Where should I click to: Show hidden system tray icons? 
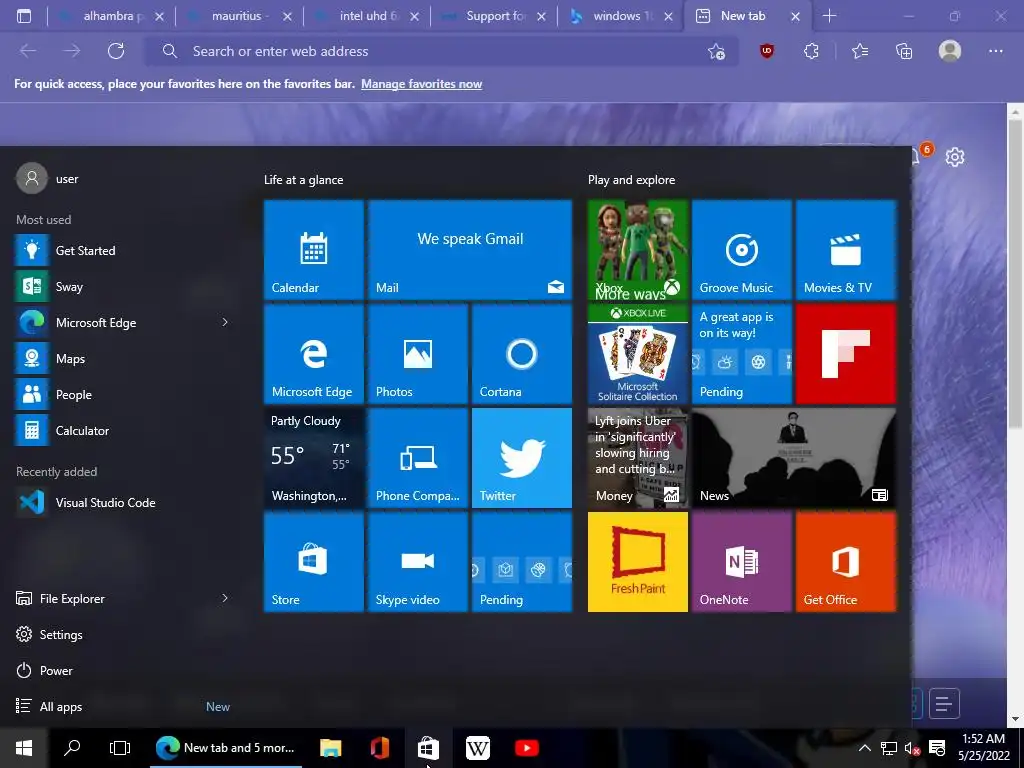point(864,748)
